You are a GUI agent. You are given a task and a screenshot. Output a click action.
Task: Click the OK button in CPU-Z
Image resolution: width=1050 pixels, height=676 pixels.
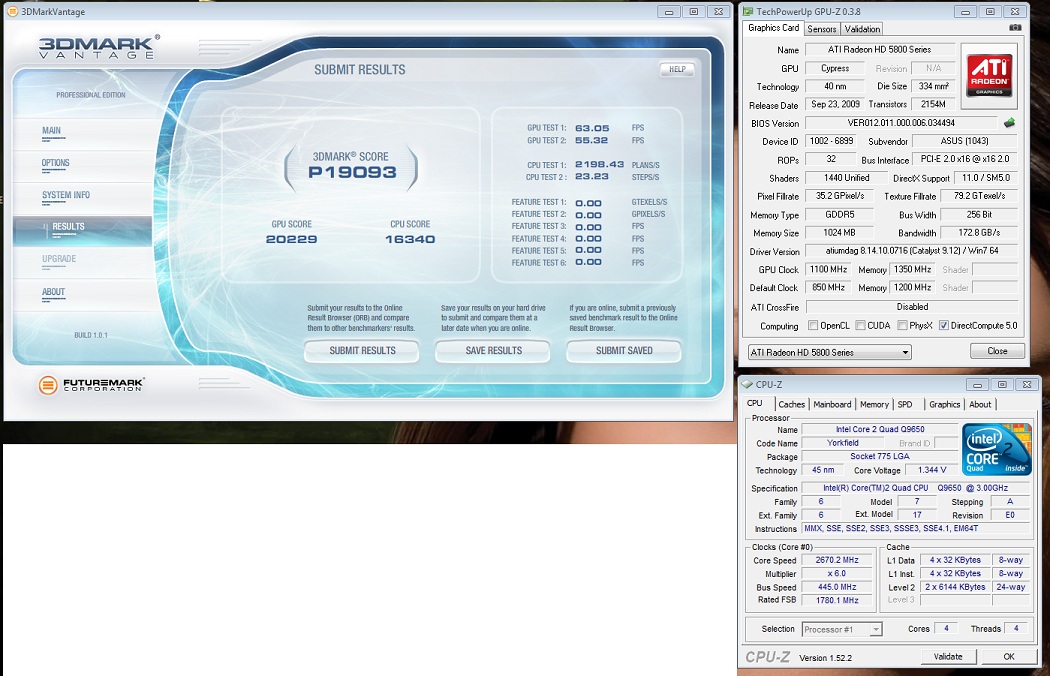click(x=1009, y=657)
